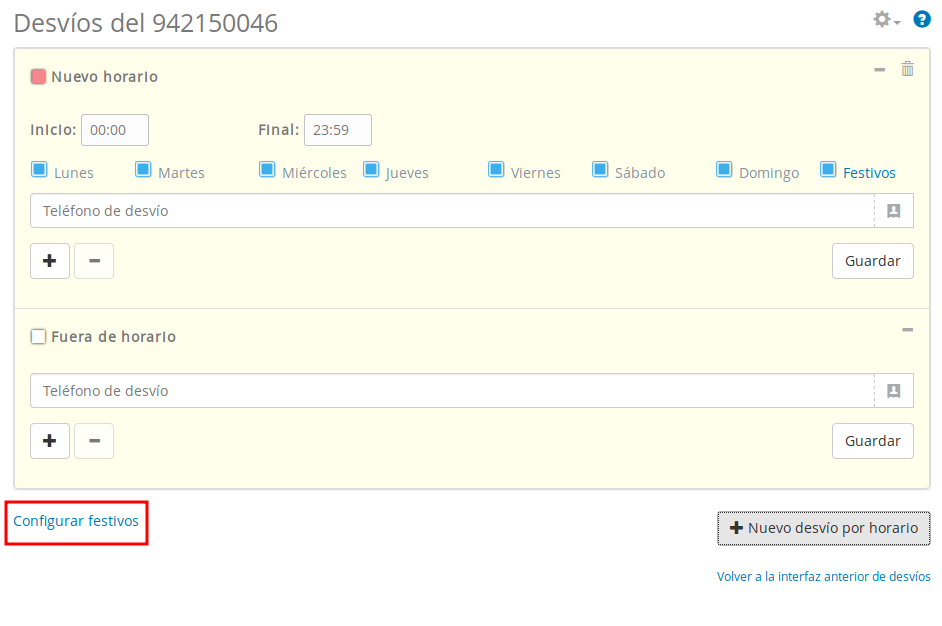Open the settings gear dropdown

pyautogui.click(x=886, y=20)
